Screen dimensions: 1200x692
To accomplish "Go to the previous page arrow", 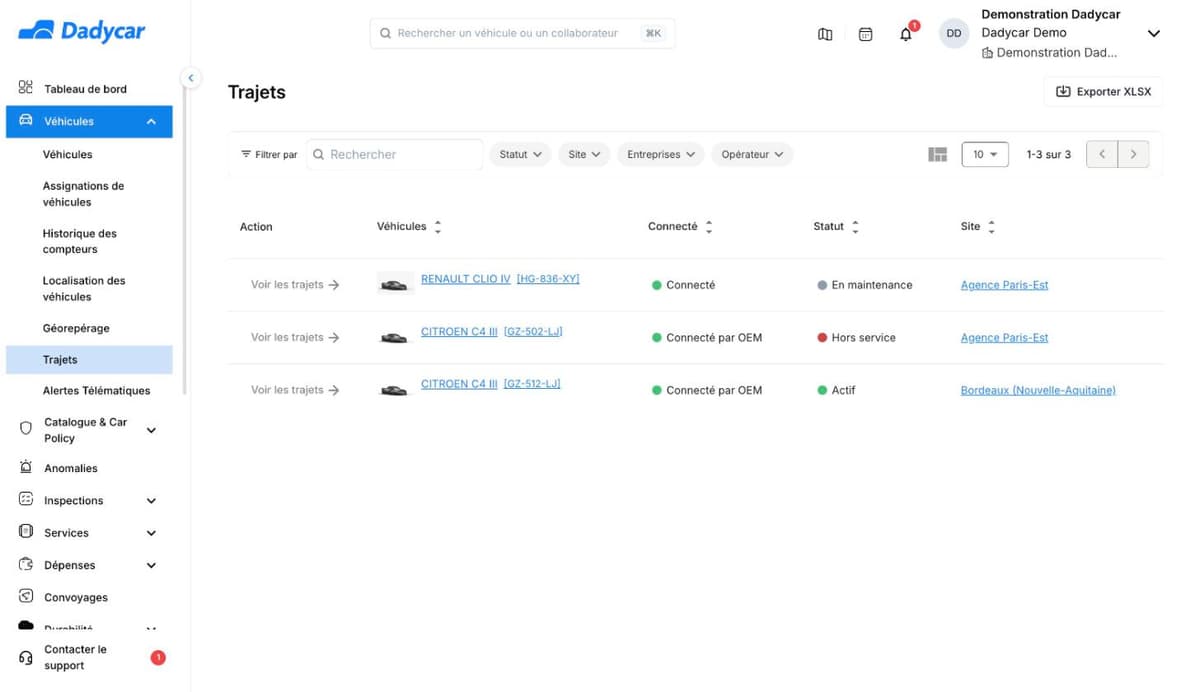I will pyautogui.click(x=1102, y=154).
